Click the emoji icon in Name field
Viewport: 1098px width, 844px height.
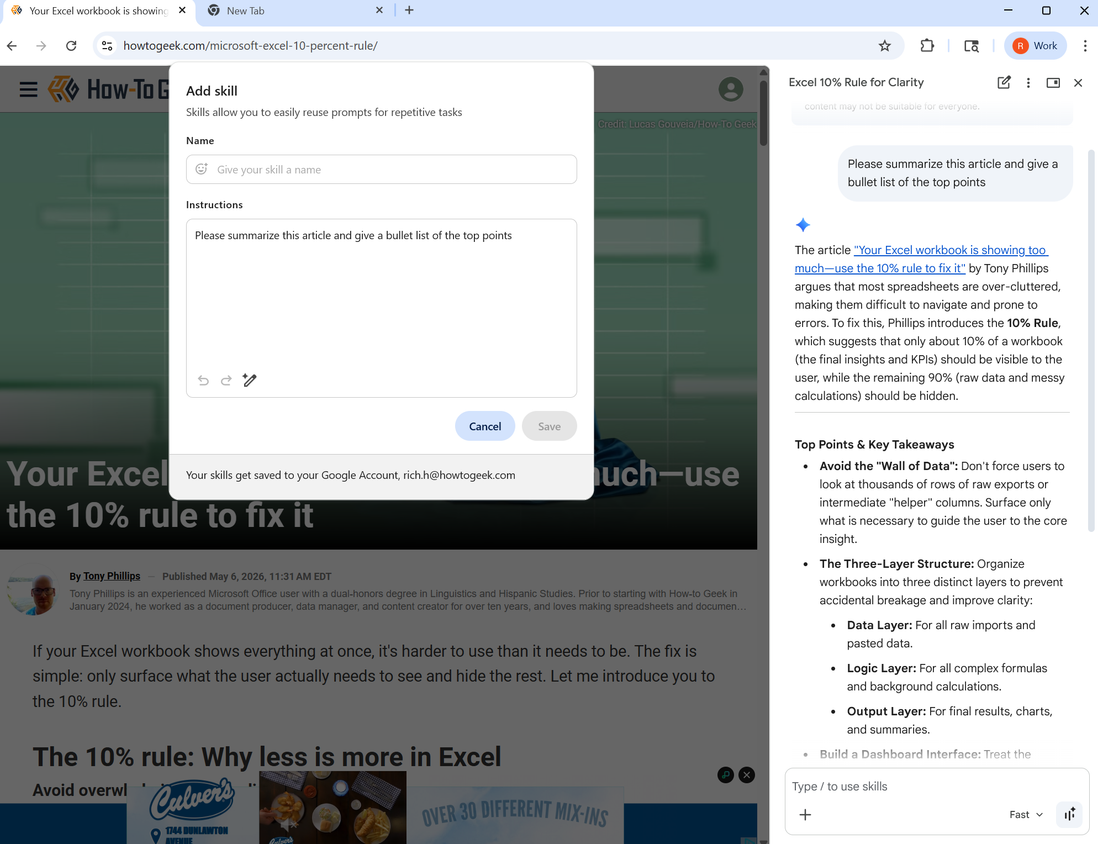202,169
